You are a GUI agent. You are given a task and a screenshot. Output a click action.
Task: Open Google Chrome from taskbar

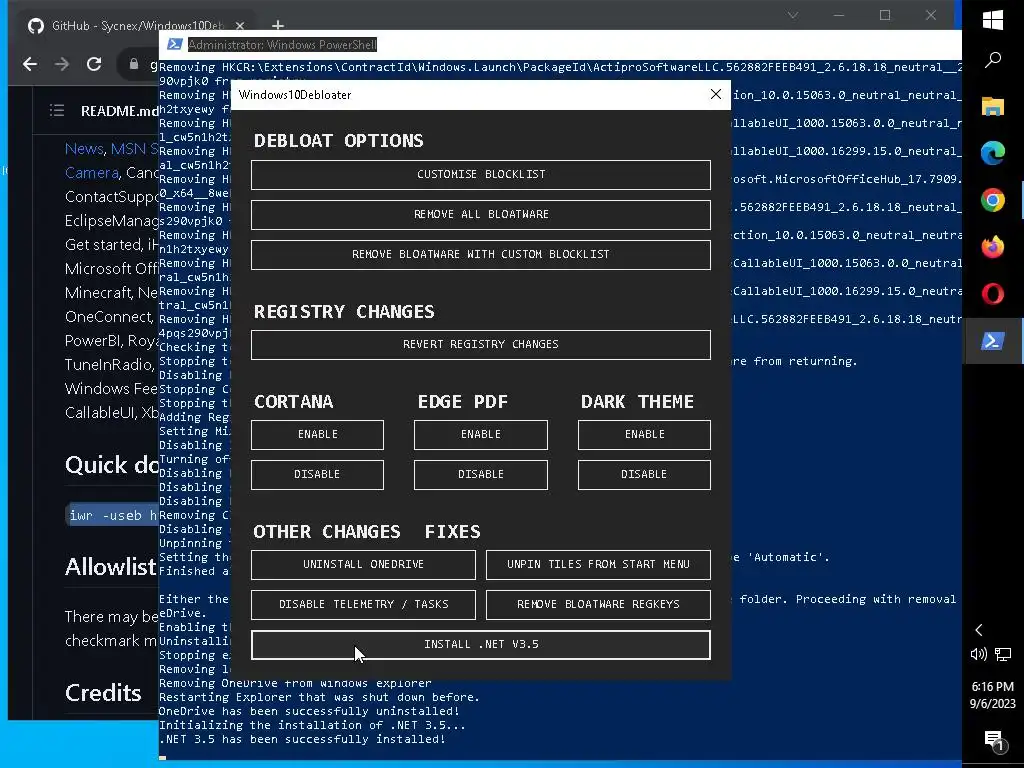(993, 200)
